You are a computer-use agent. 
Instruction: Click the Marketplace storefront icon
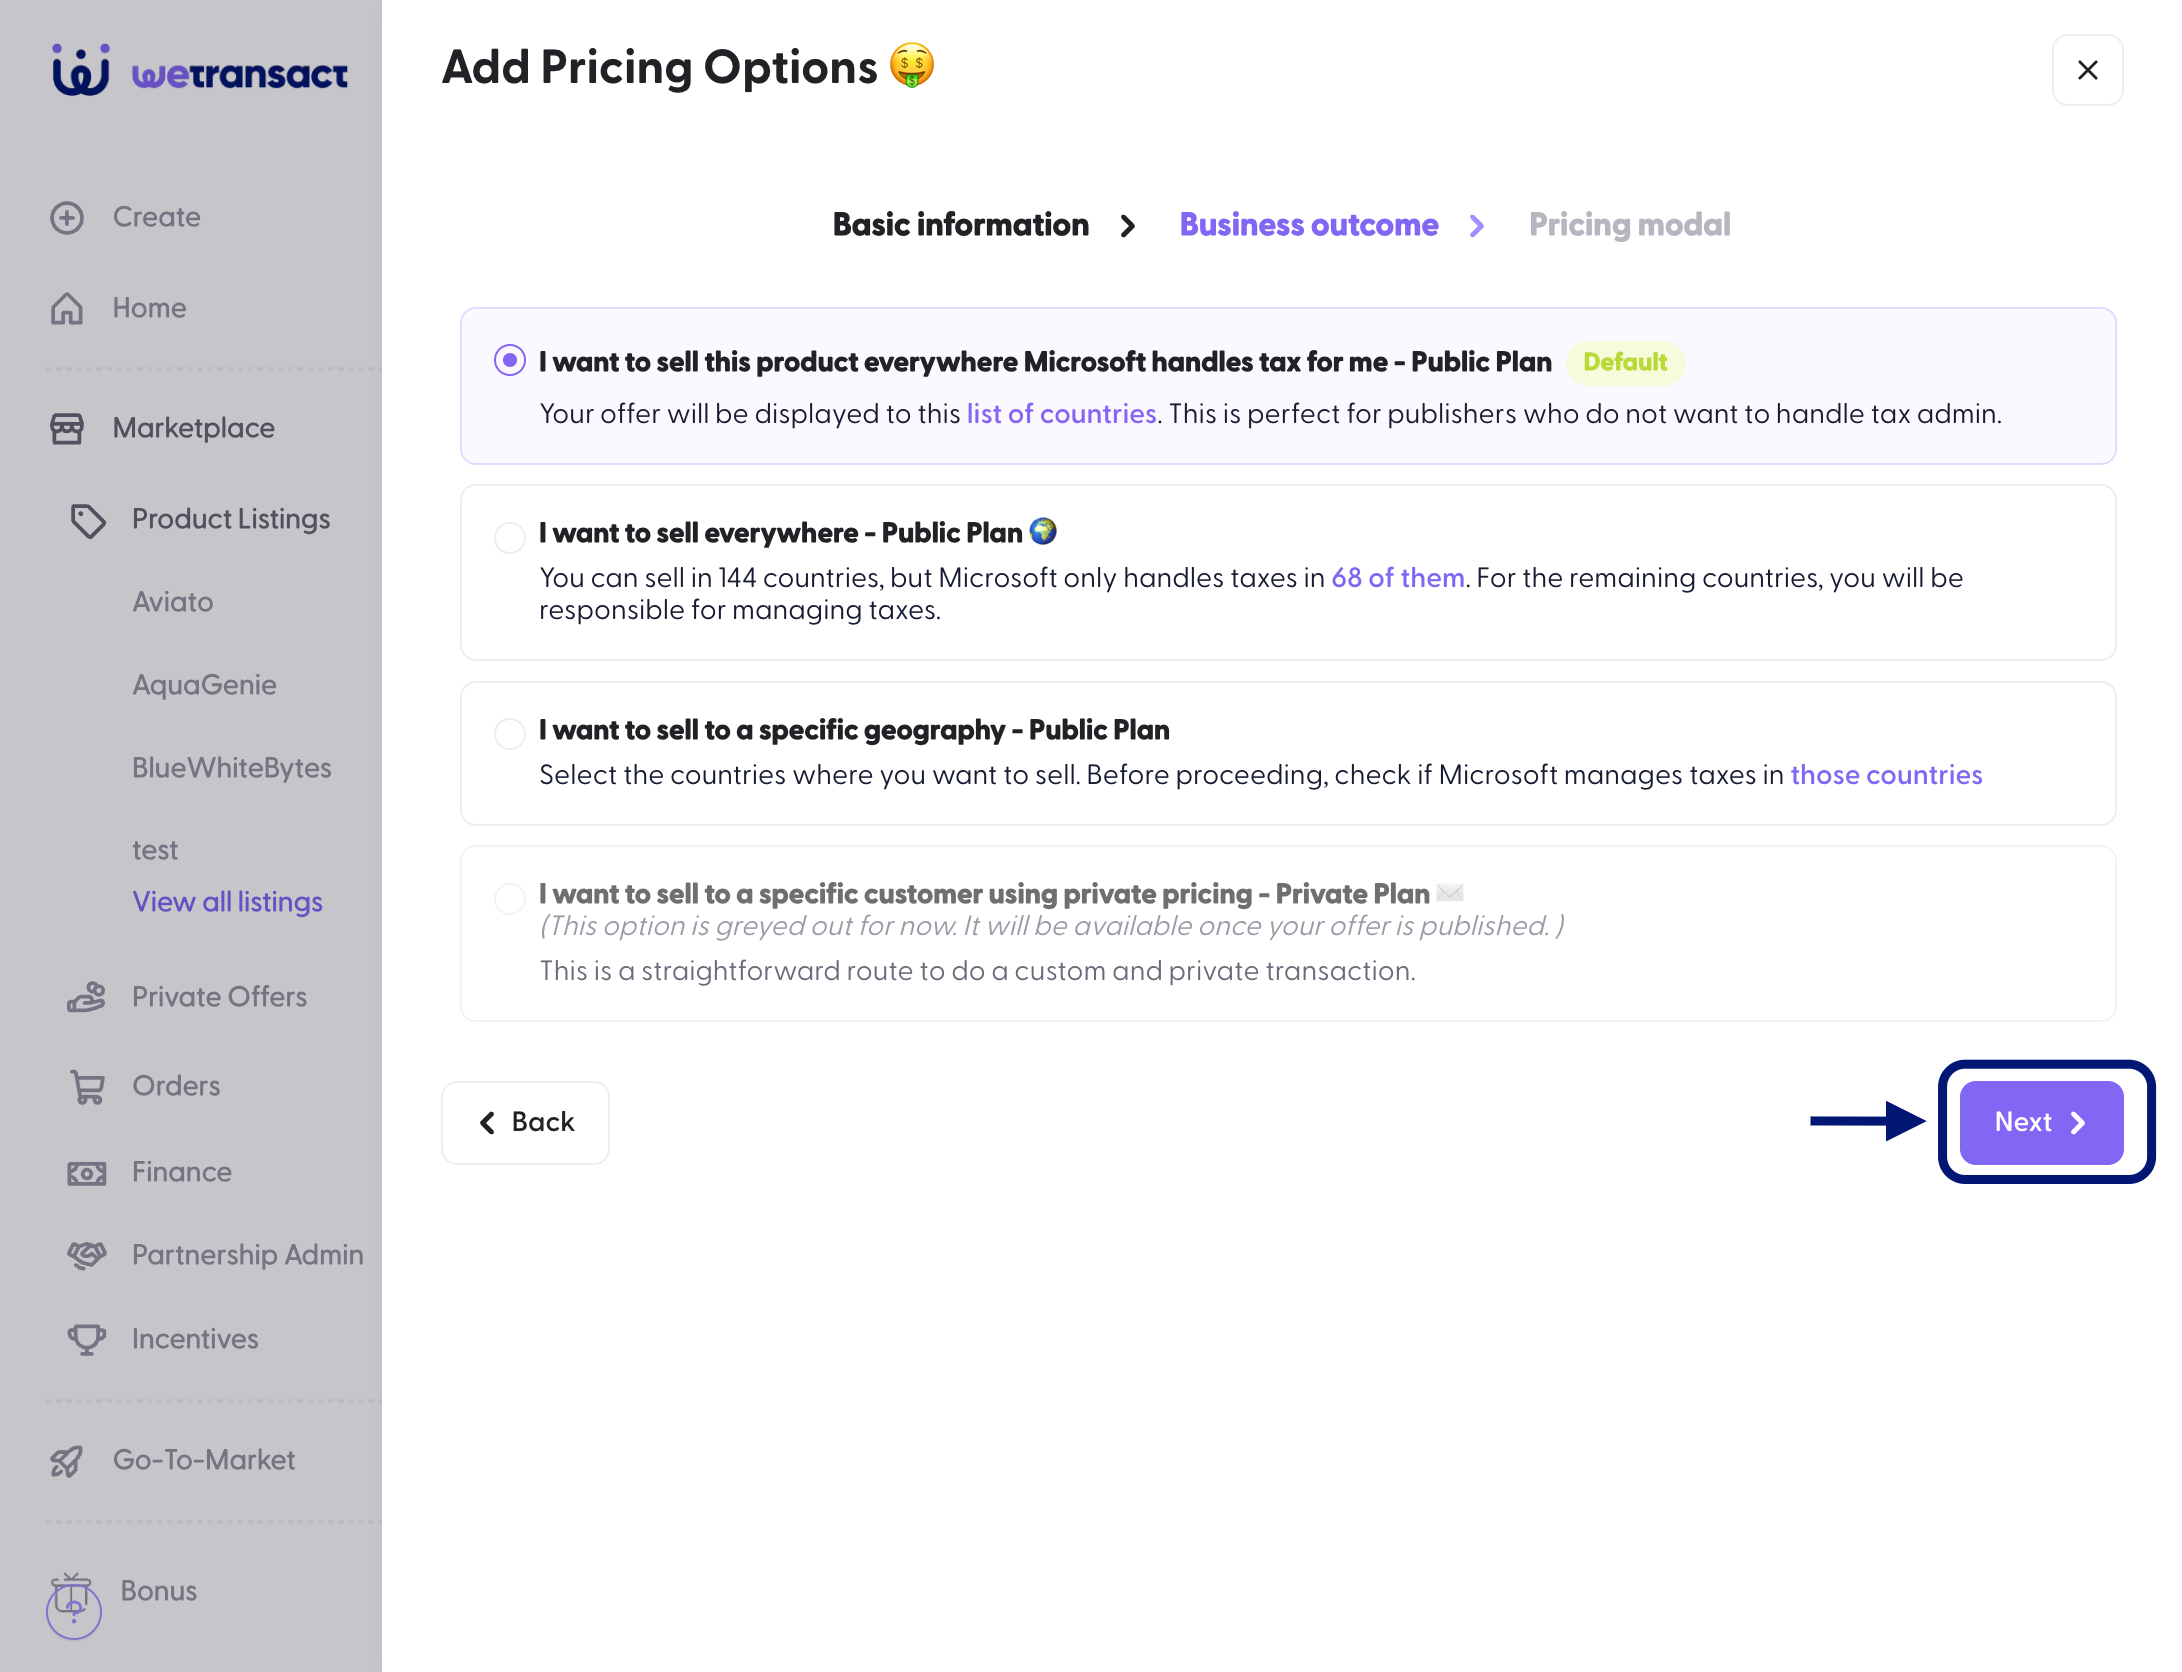67,428
